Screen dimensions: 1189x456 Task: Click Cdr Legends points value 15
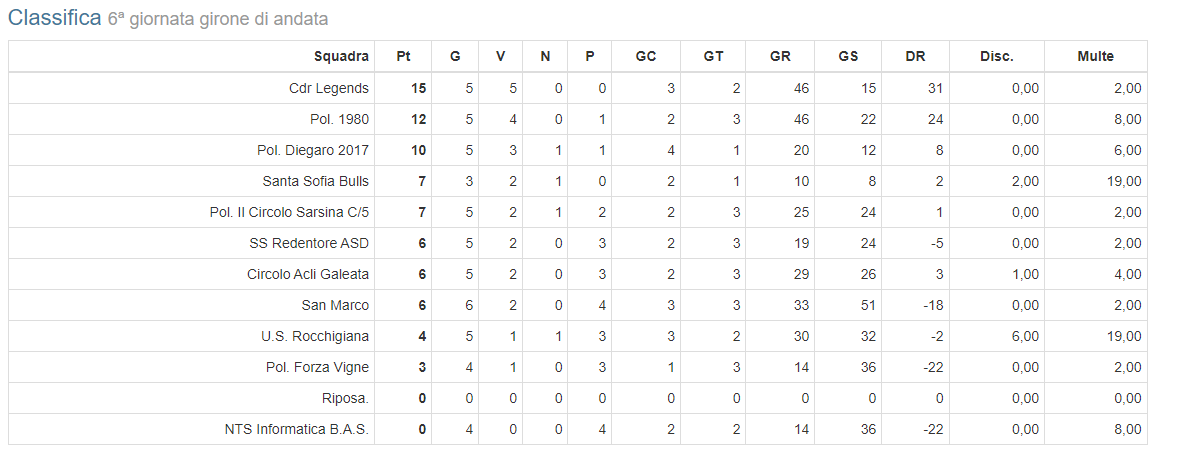coord(419,89)
